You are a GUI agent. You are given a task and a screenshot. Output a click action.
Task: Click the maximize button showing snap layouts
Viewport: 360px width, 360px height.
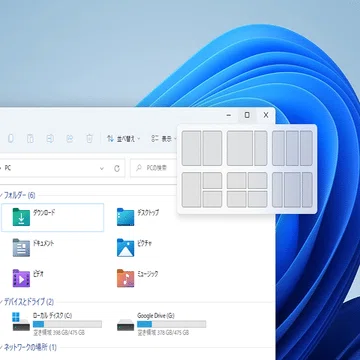tap(247, 115)
